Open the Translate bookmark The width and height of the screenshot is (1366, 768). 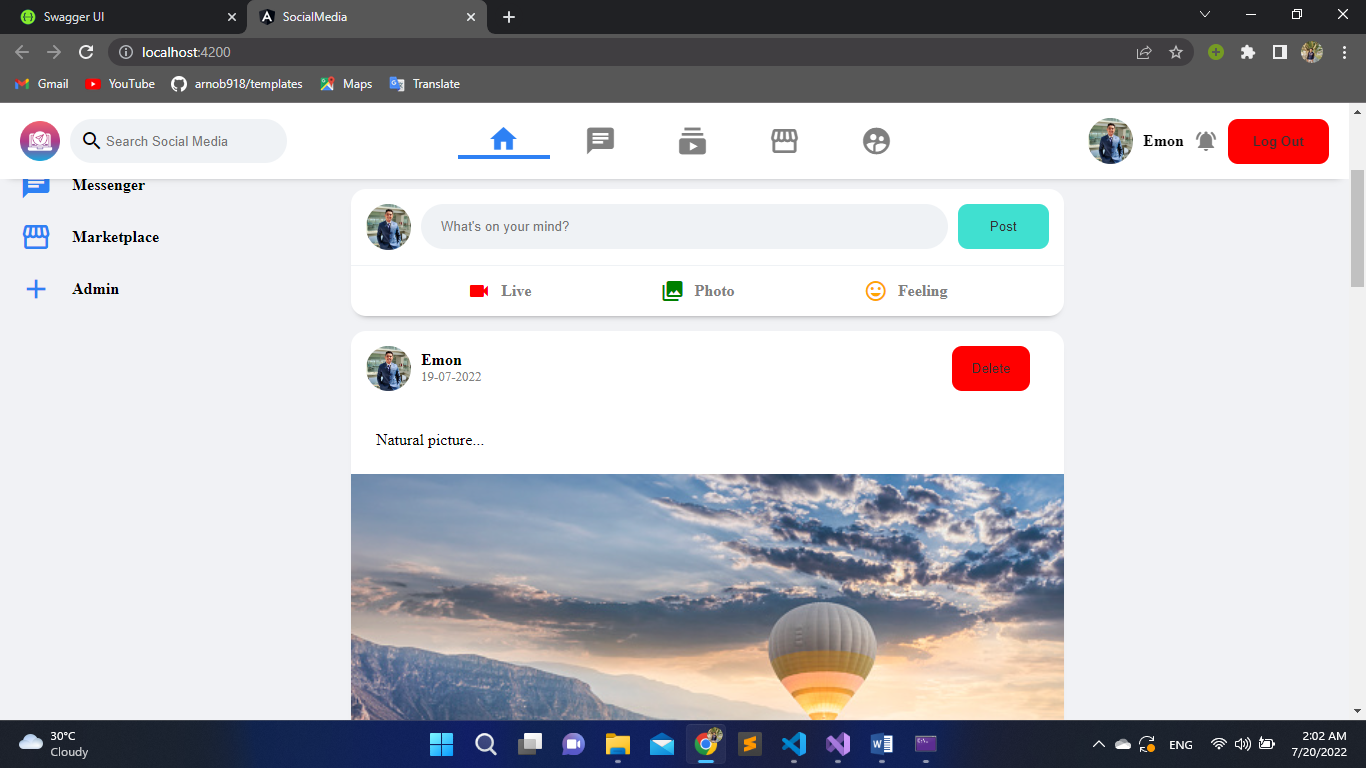(x=425, y=84)
